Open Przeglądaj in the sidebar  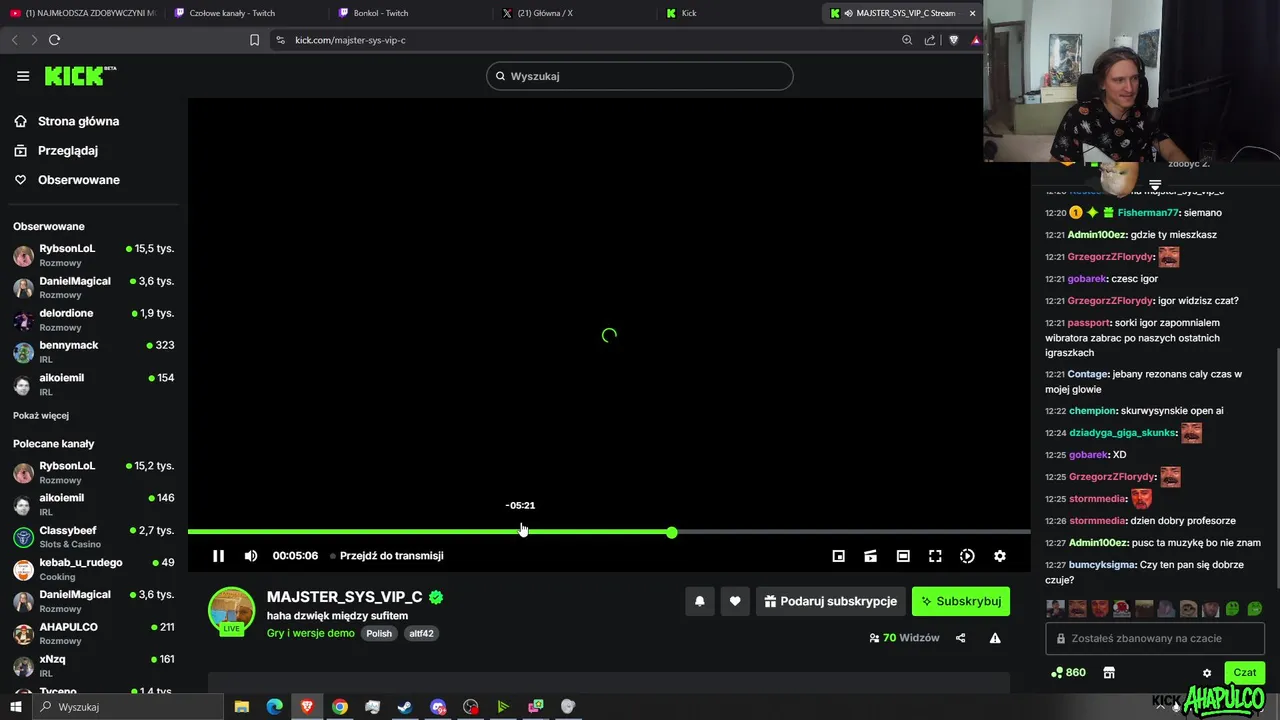pyautogui.click(x=67, y=150)
